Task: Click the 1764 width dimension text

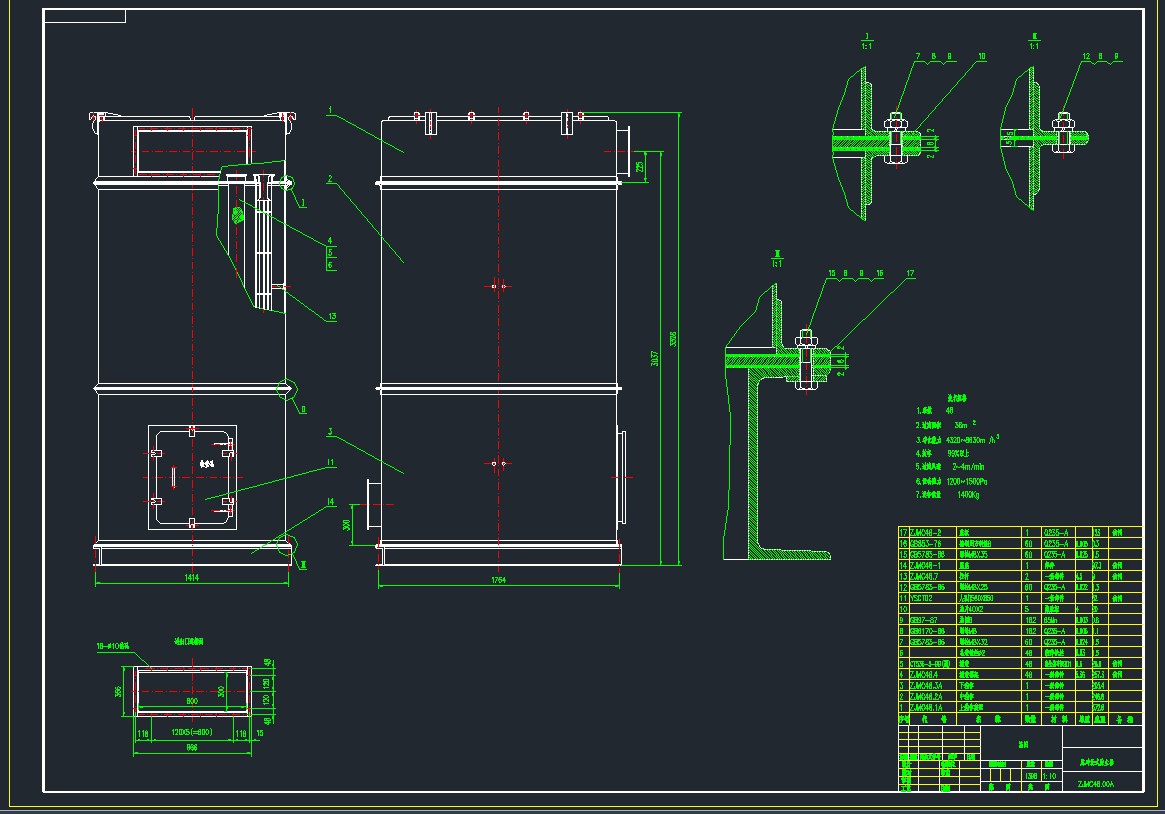Action: click(499, 580)
